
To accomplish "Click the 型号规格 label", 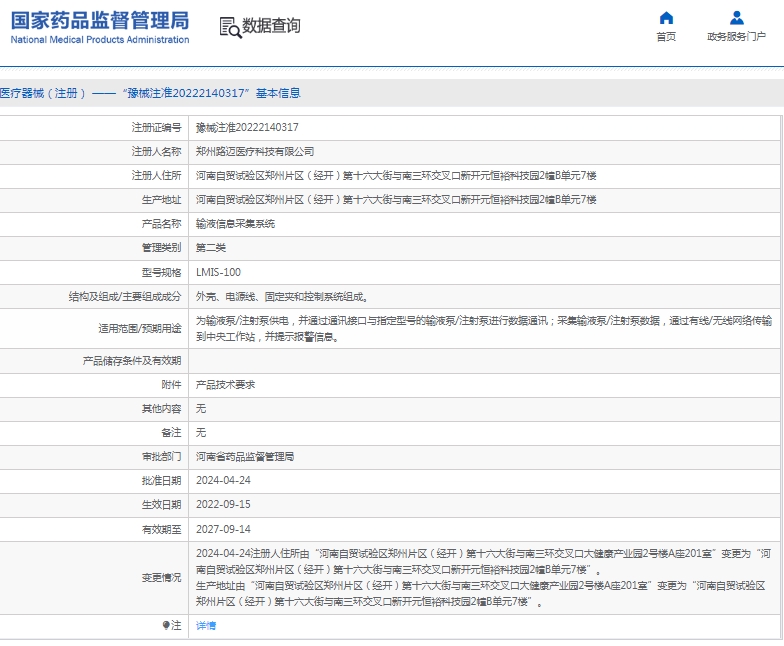I will [x=161, y=272].
